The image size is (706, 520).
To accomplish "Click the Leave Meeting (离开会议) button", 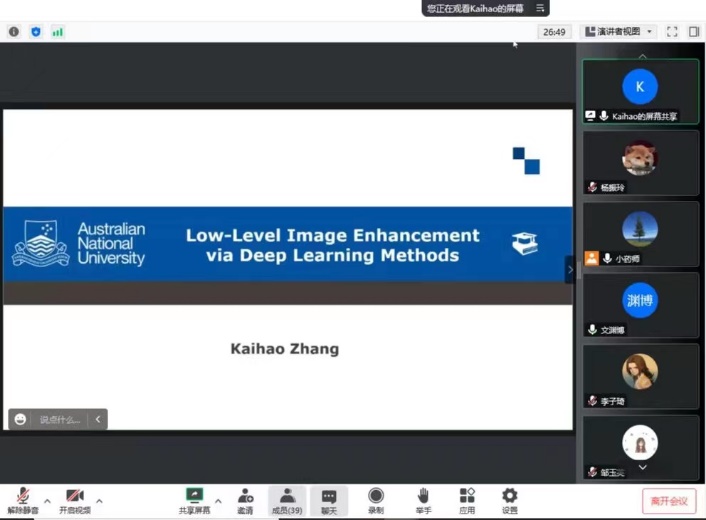I will [668, 500].
